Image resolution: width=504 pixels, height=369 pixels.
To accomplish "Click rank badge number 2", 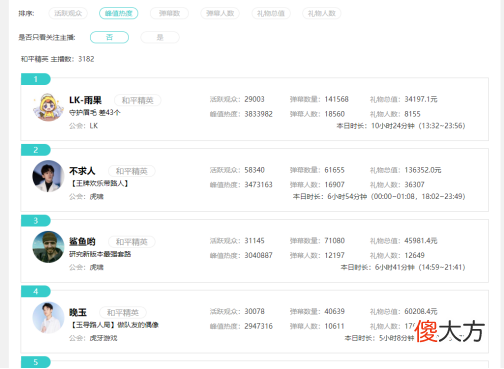I will pyautogui.click(x=36, y=150).
